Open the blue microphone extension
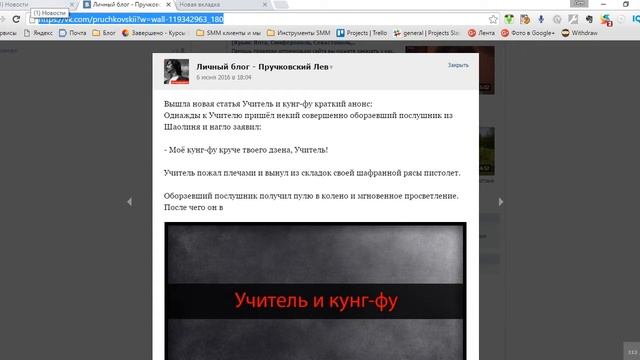This screenshot has width=640, height=360. coord(541,19)
